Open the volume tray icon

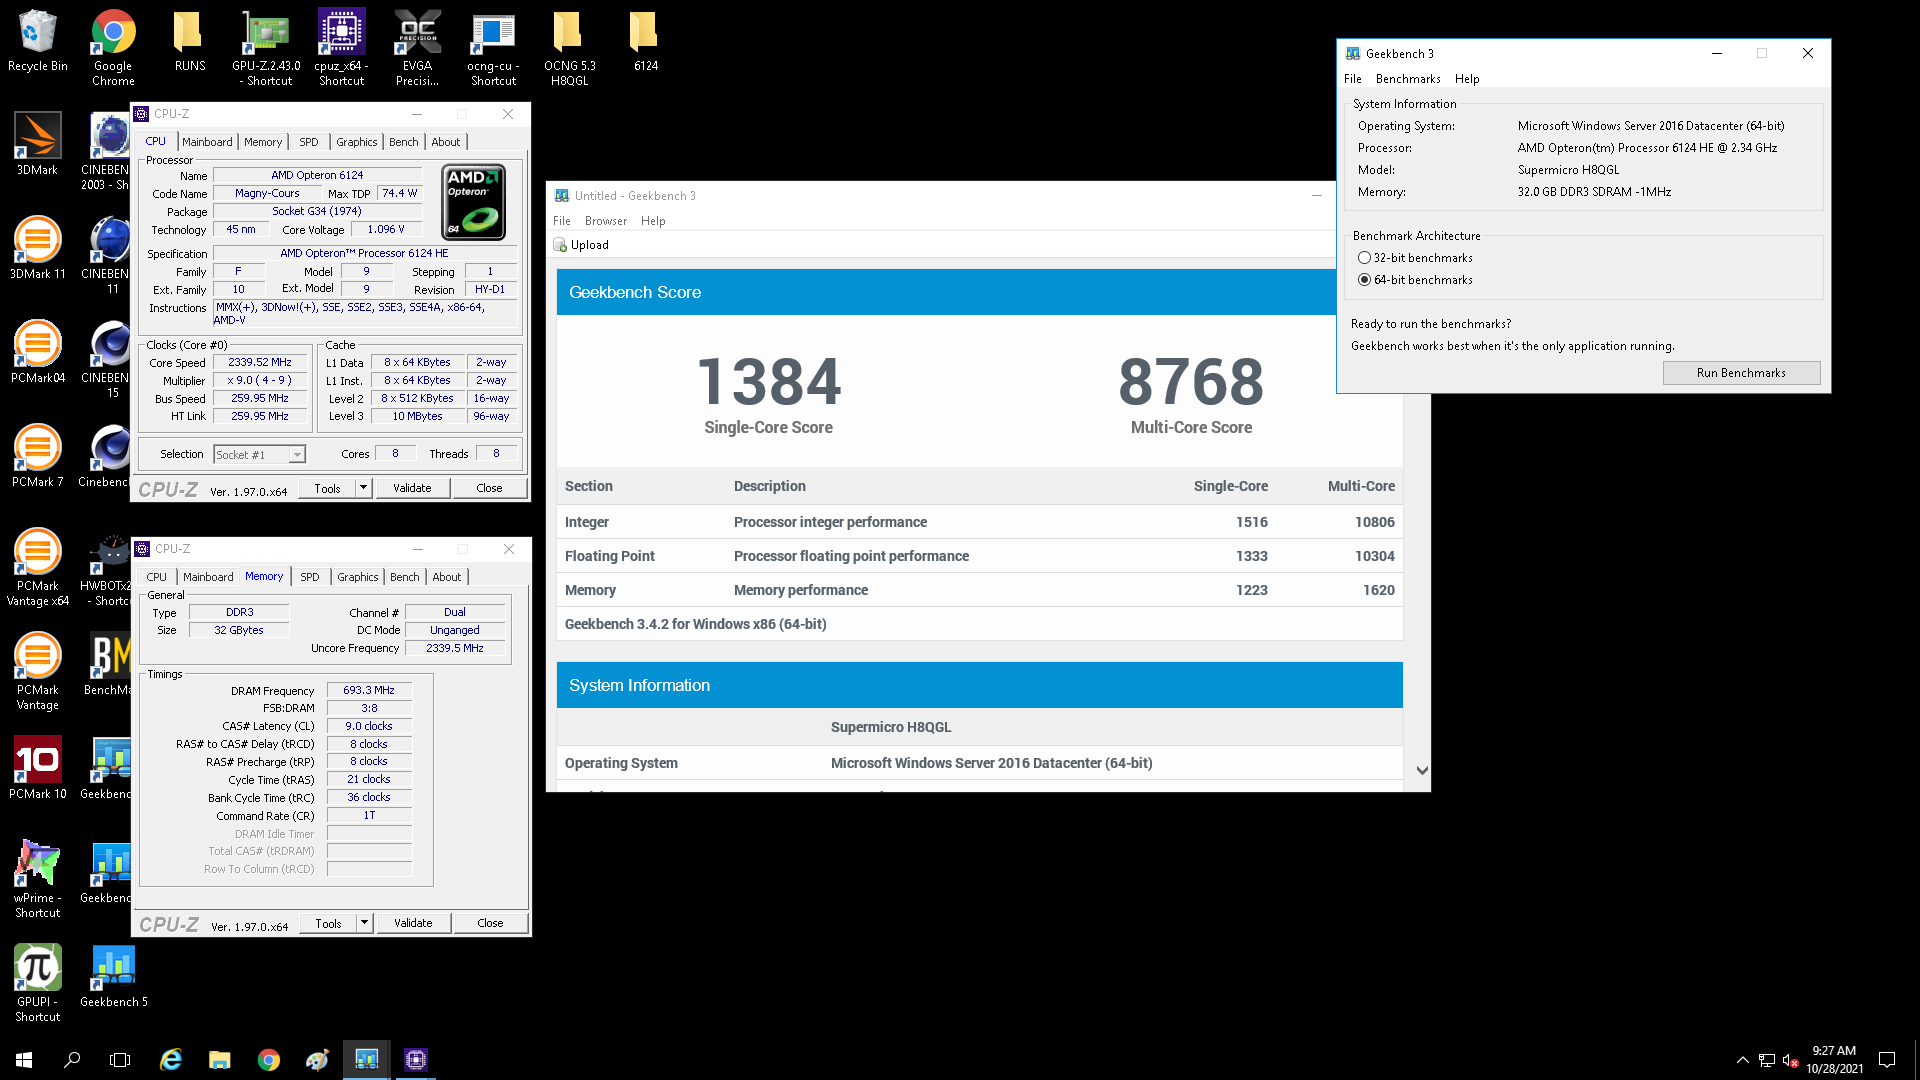[1791, 1060]
